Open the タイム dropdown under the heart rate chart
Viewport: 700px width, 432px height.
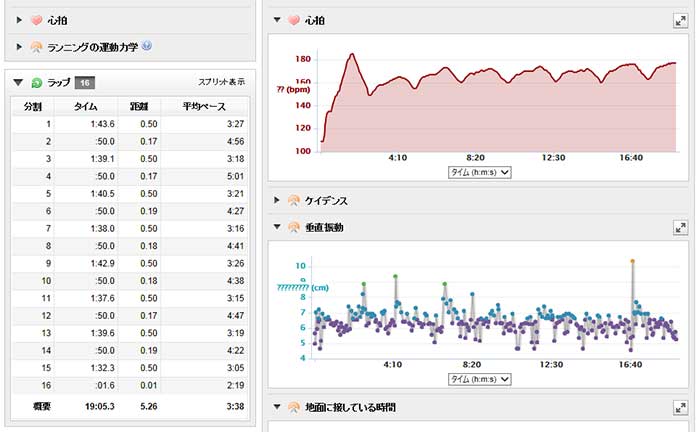(x=481, y=172)
